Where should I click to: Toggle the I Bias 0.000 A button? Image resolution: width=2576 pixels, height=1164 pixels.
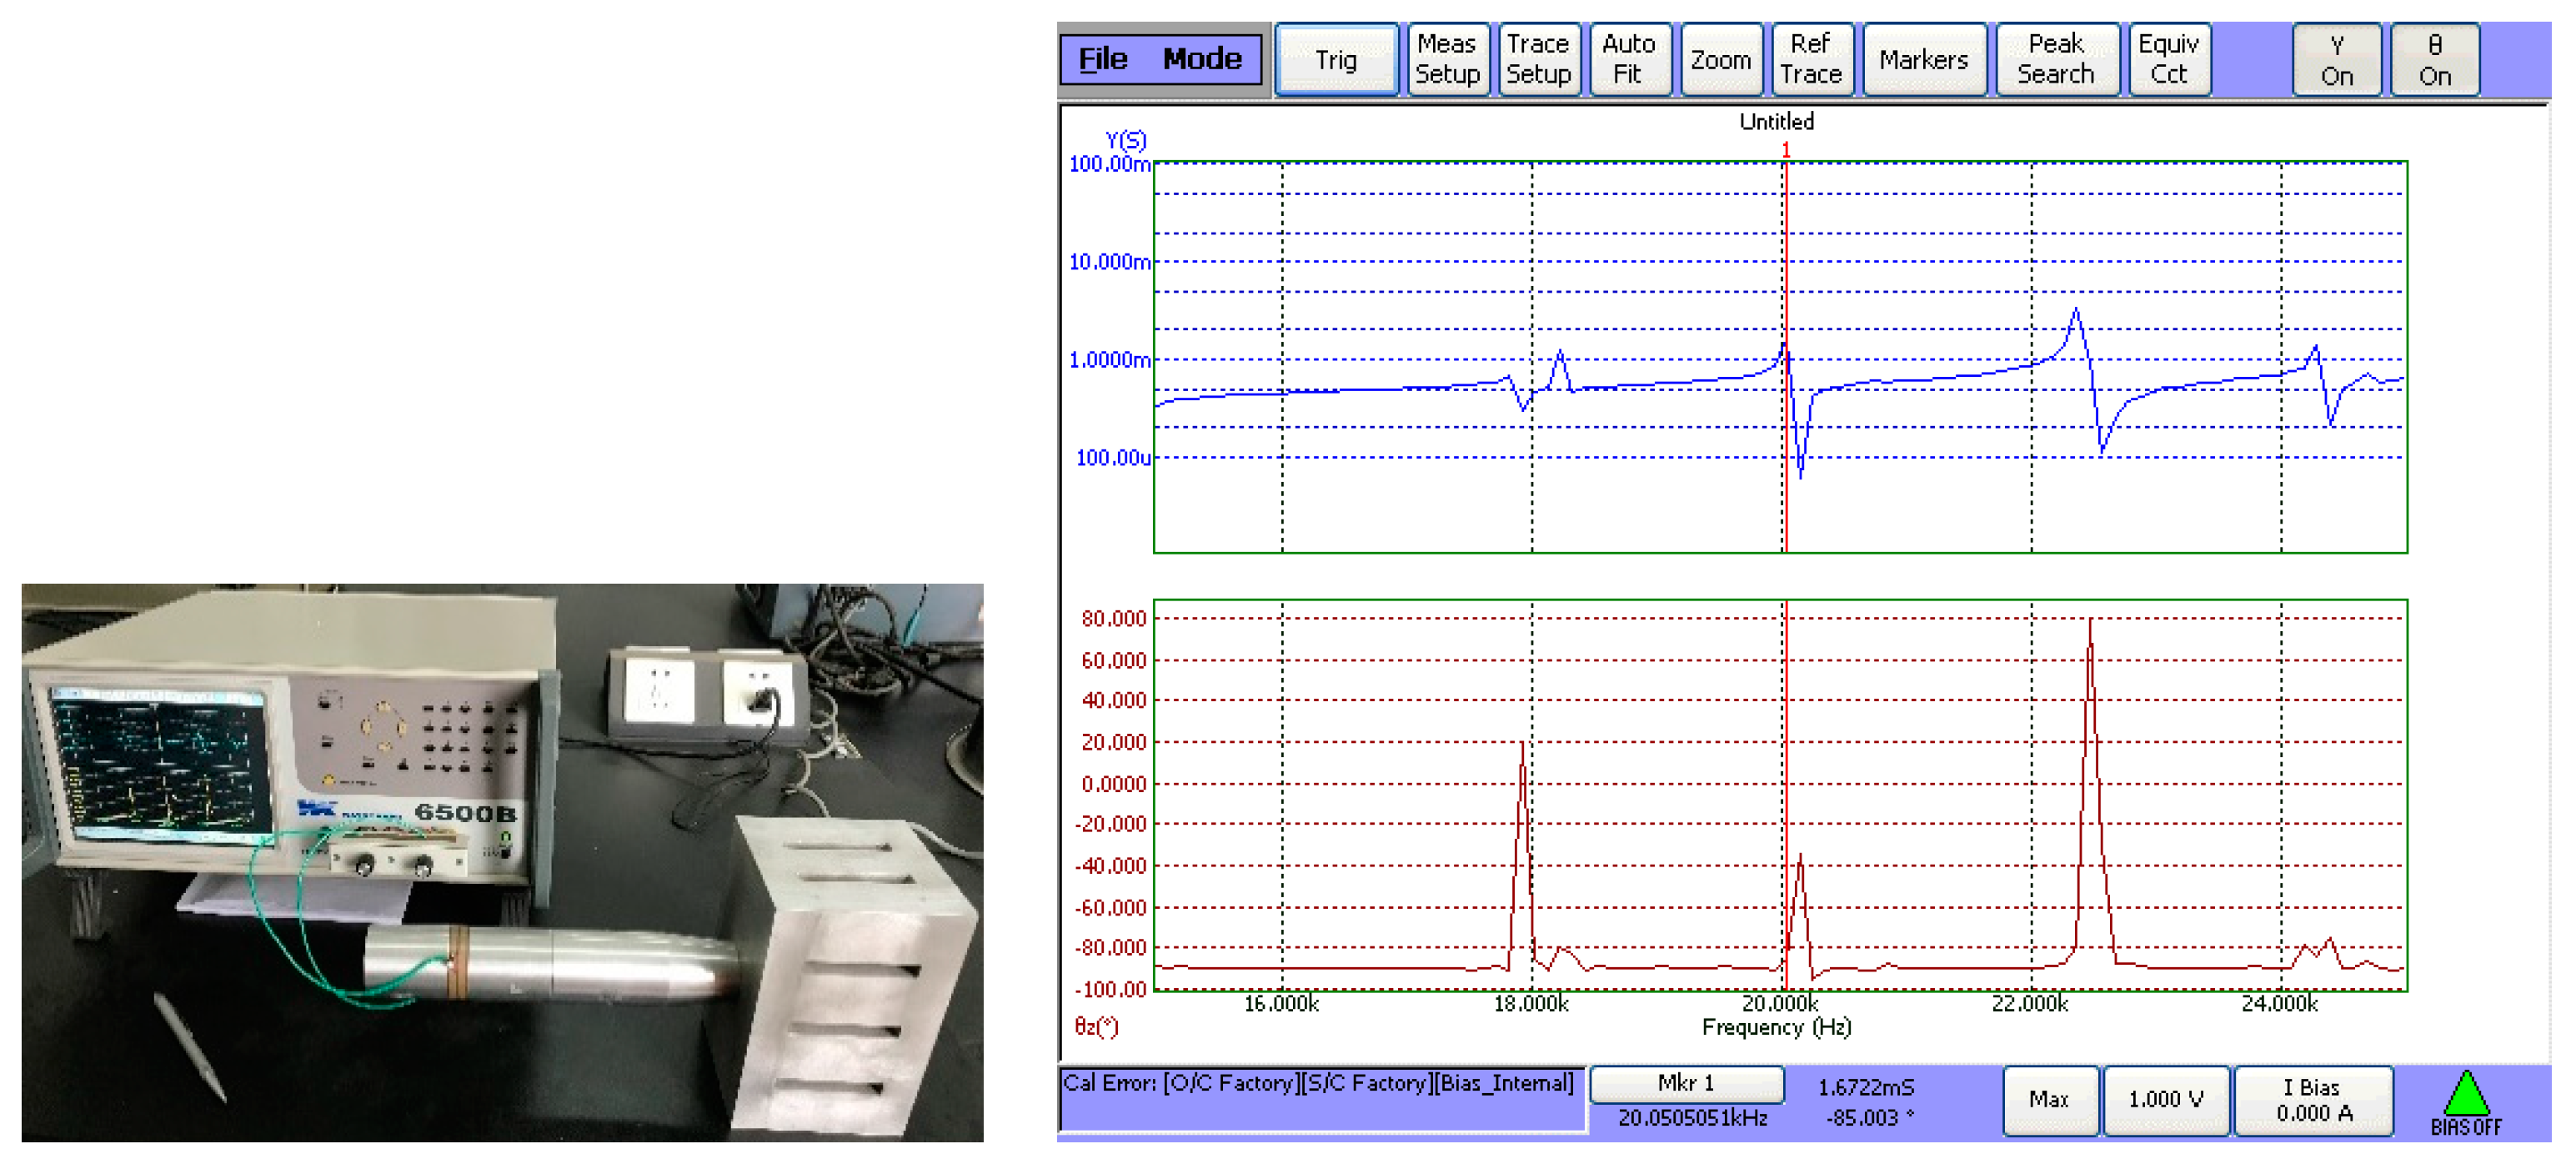point(2313,1100)
